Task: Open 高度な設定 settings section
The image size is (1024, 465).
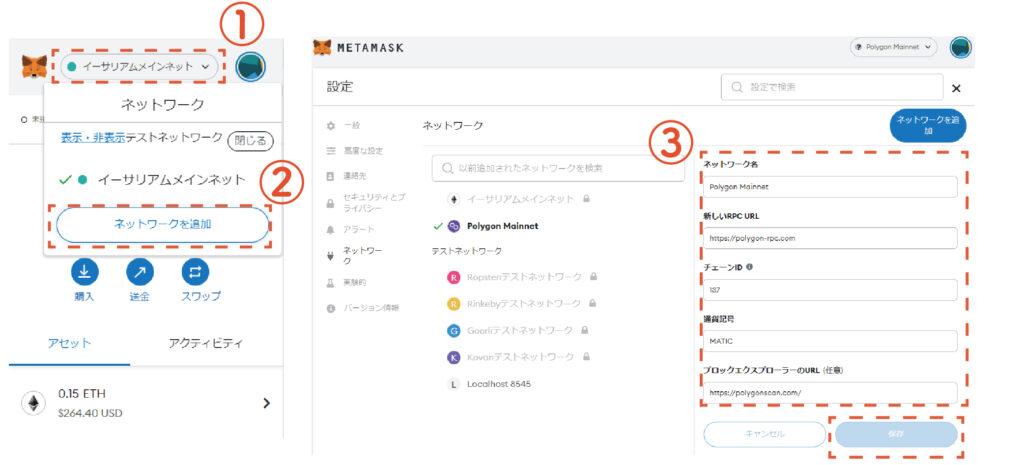Action: coord(364,151)
